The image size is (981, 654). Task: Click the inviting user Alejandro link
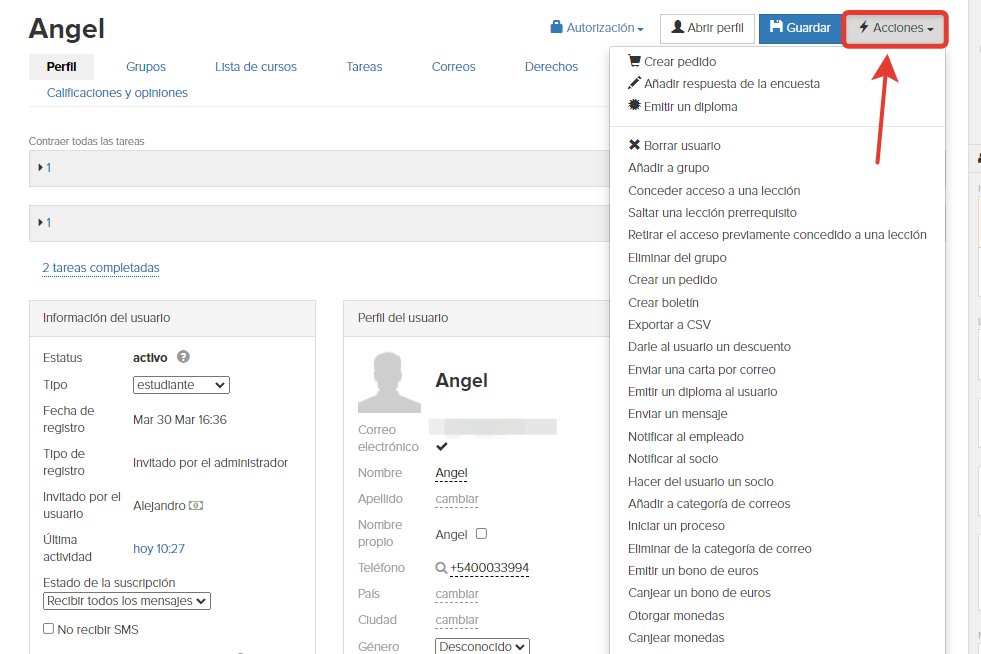point(159,506)
